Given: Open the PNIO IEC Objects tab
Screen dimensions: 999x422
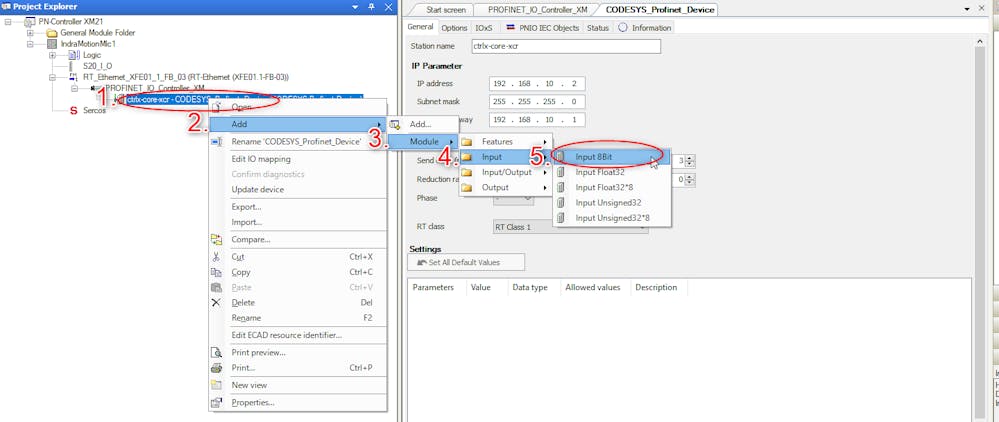Looking at the screenshot, I should pyautogui.click(x=542, y=27).
